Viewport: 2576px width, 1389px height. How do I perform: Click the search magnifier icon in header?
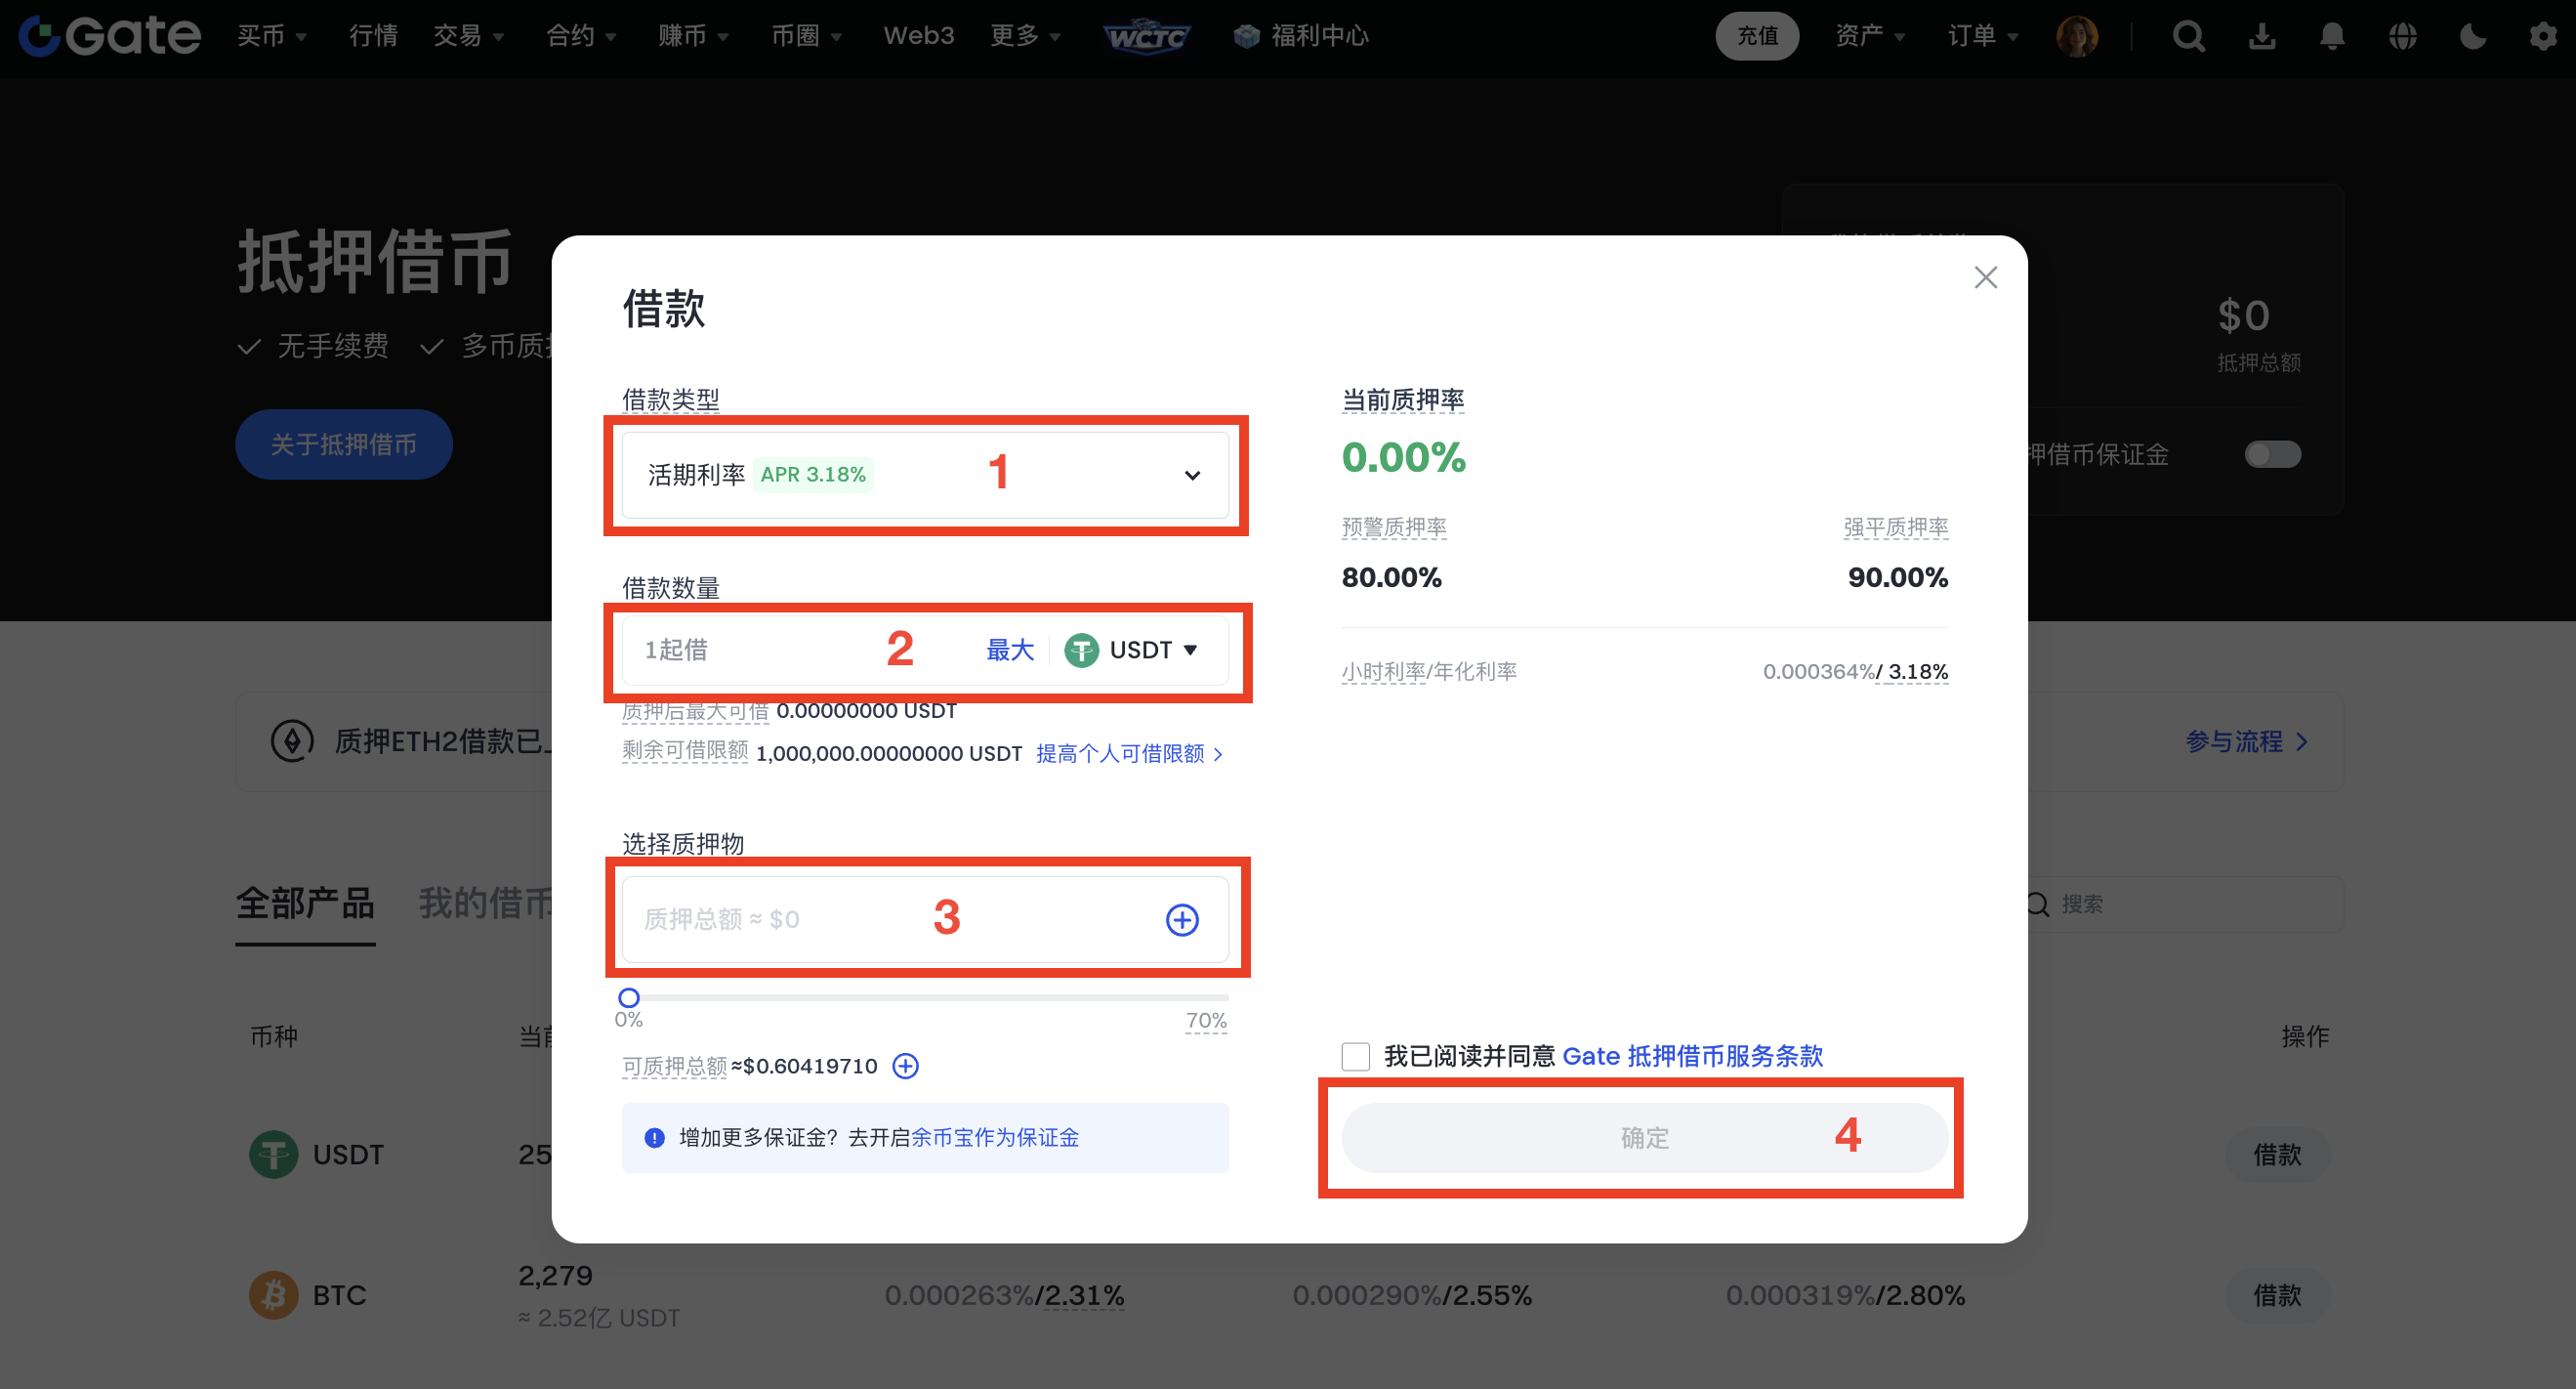[x=2188, y=37]
